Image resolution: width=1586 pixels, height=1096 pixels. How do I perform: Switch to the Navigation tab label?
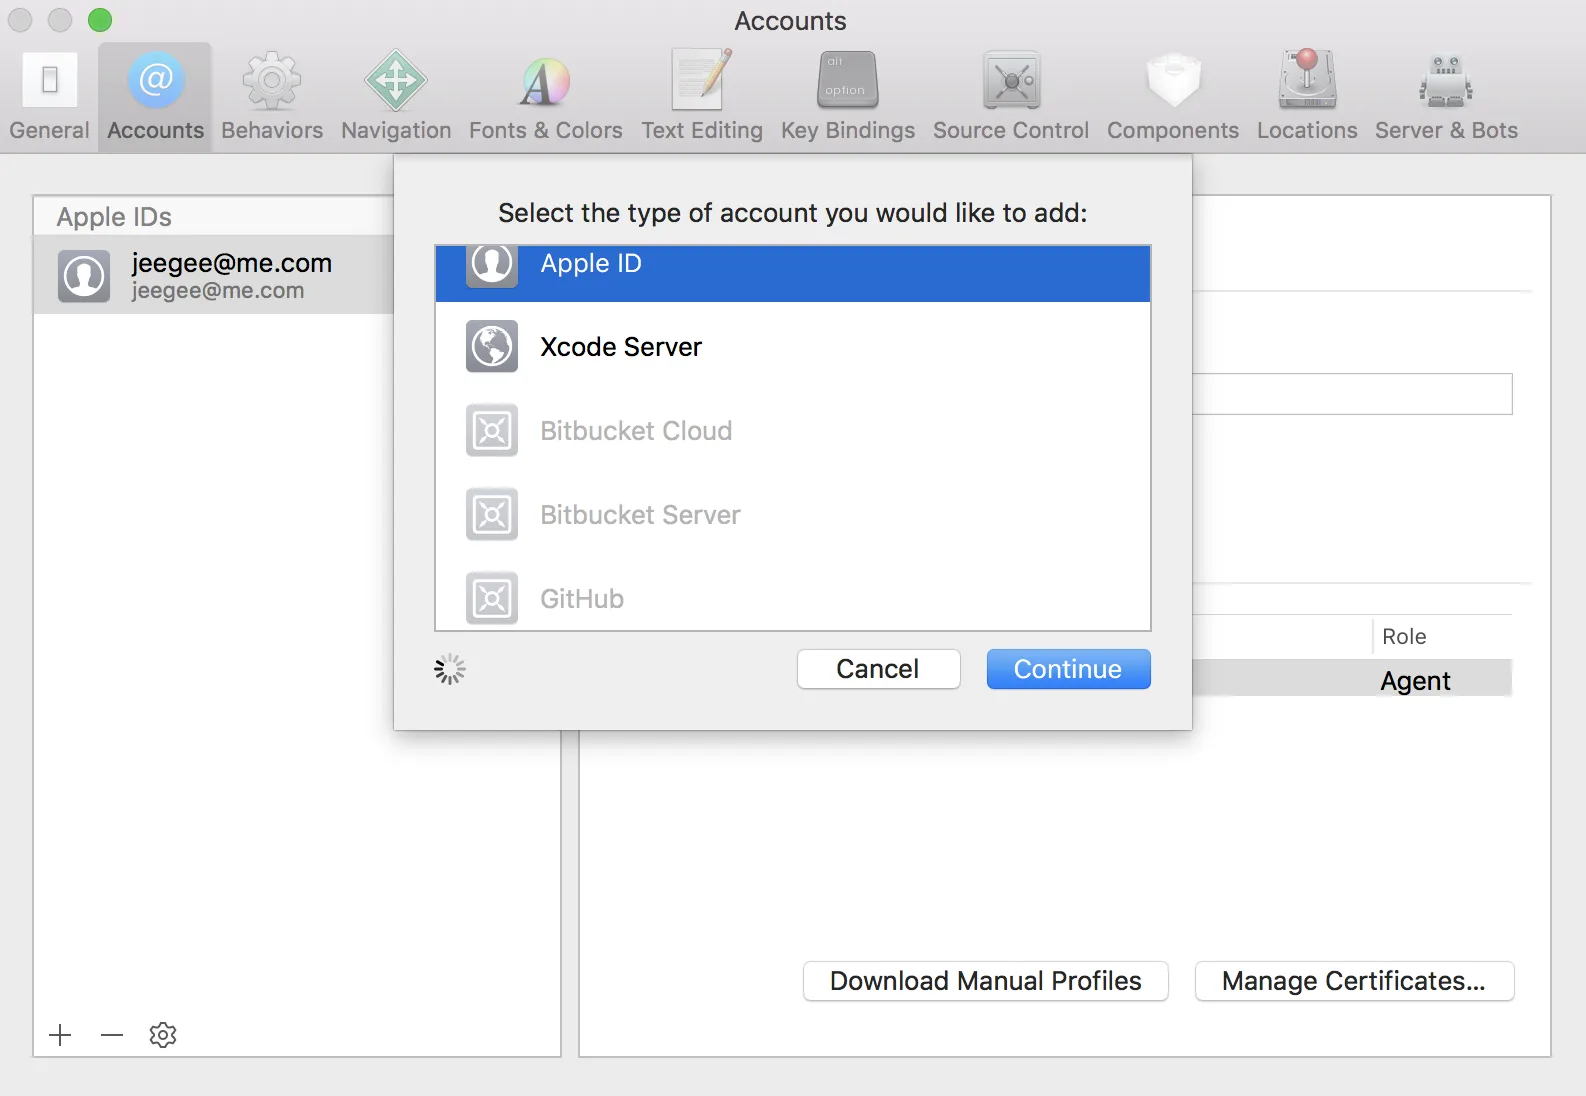[x=396, y=131]
